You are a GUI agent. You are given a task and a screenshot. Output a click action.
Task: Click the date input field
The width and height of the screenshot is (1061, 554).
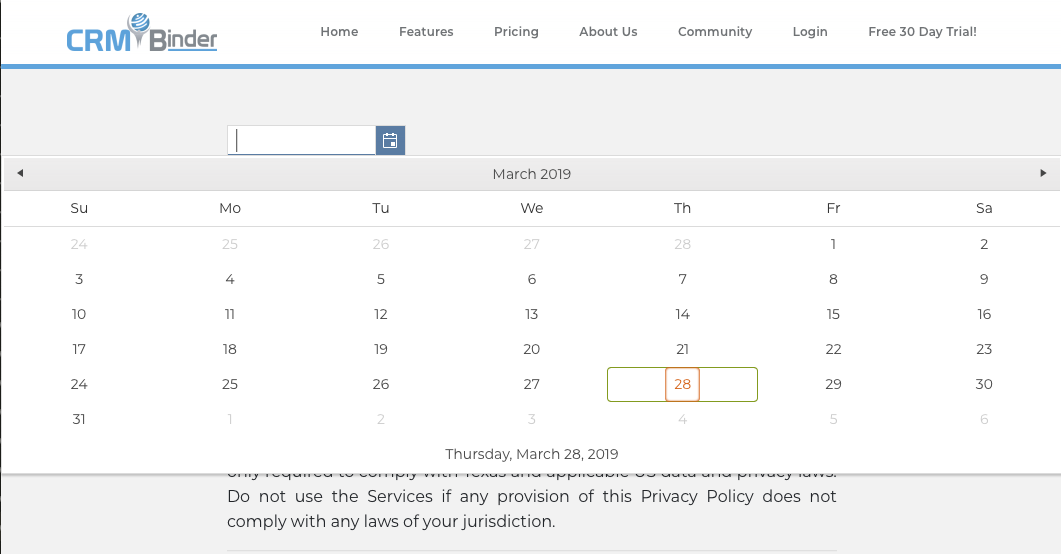coord(301,141)
